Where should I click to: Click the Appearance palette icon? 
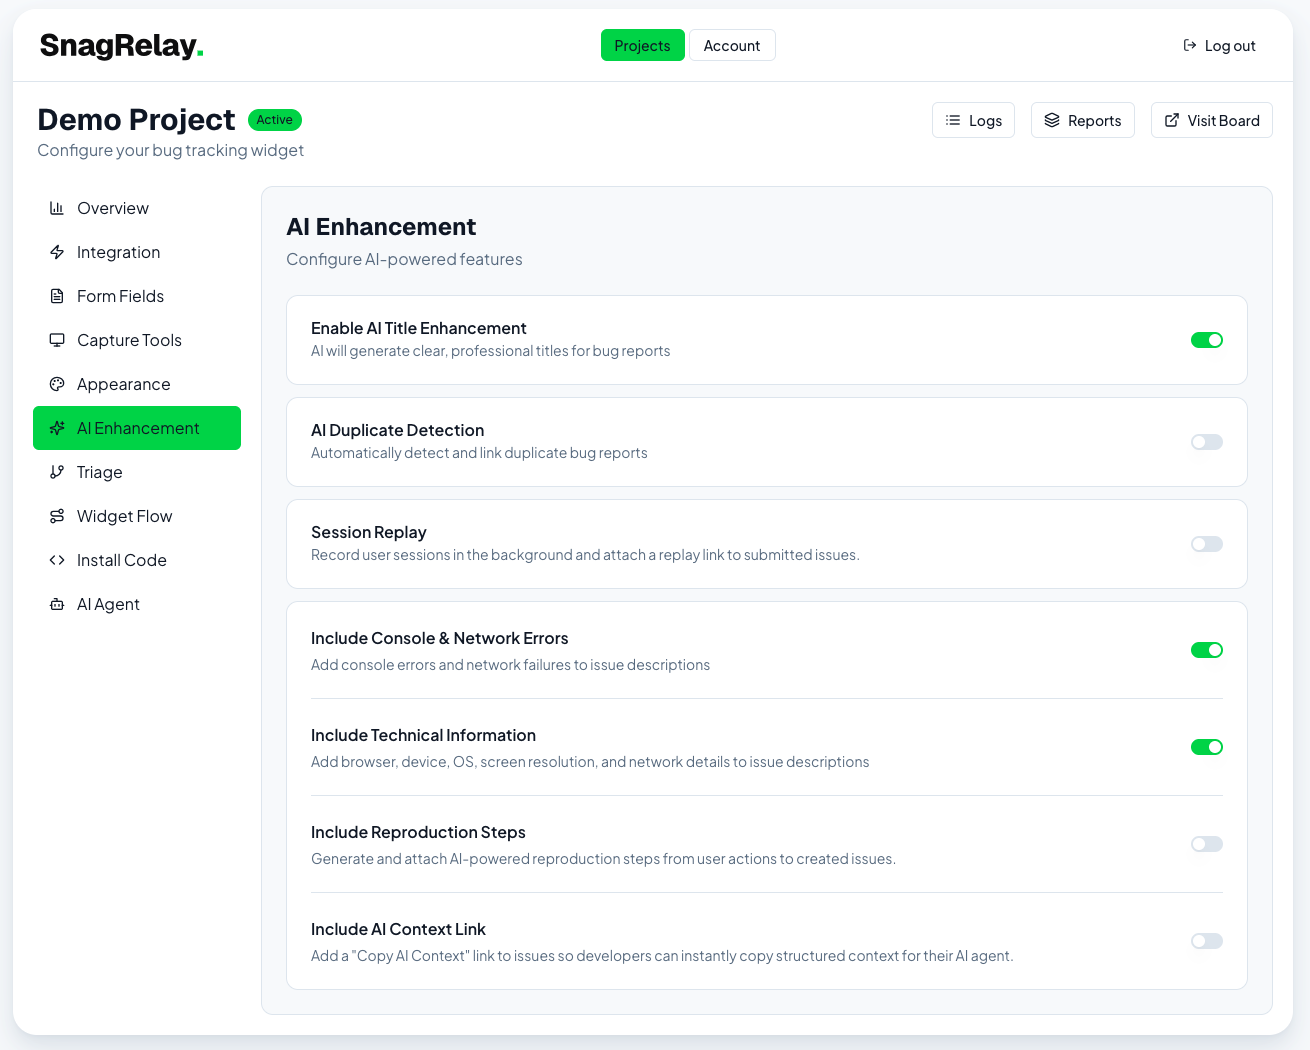coord(57,384)
